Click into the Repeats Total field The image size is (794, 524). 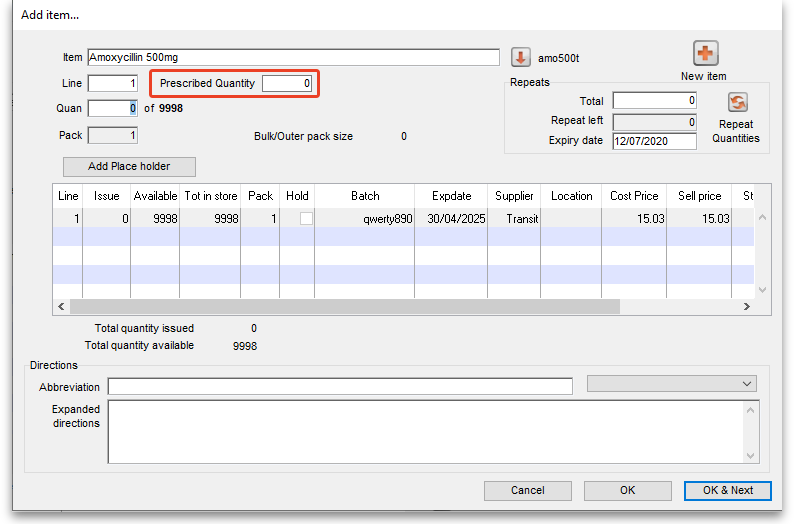[x=654, y=101]
